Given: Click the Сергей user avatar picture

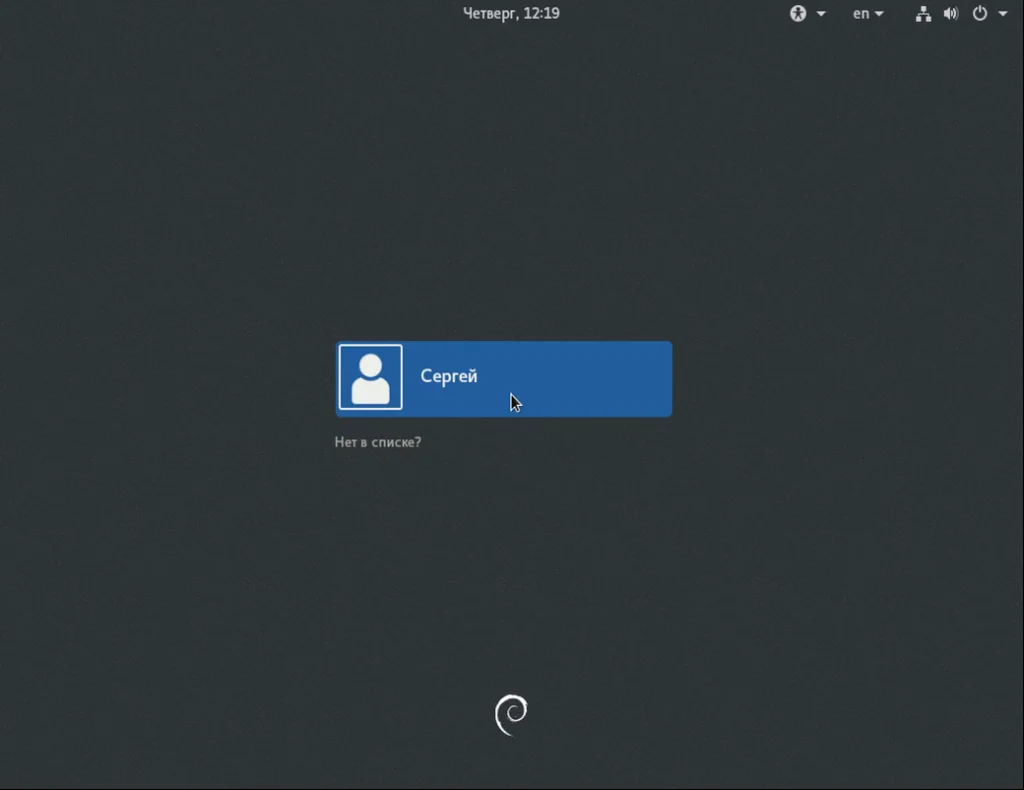Looking at the screenshot, I should click(370, 377).
